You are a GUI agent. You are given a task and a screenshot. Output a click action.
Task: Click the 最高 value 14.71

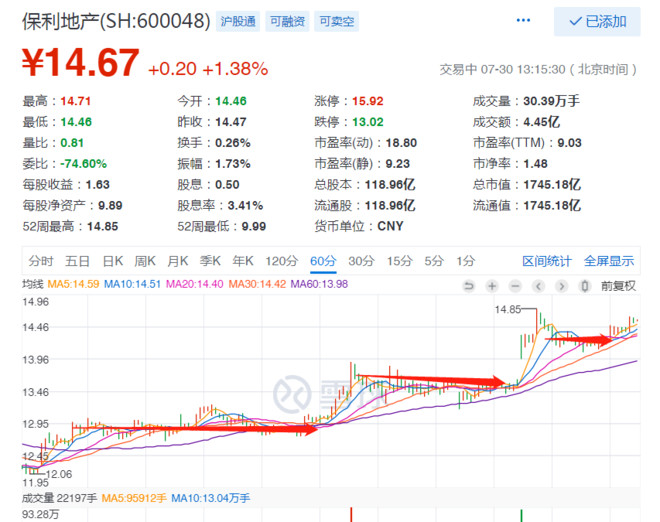coord(75,101)
